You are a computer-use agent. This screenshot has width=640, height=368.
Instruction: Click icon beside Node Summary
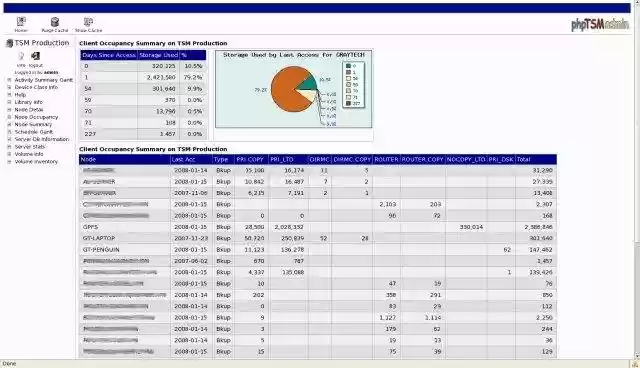[9, 124]
